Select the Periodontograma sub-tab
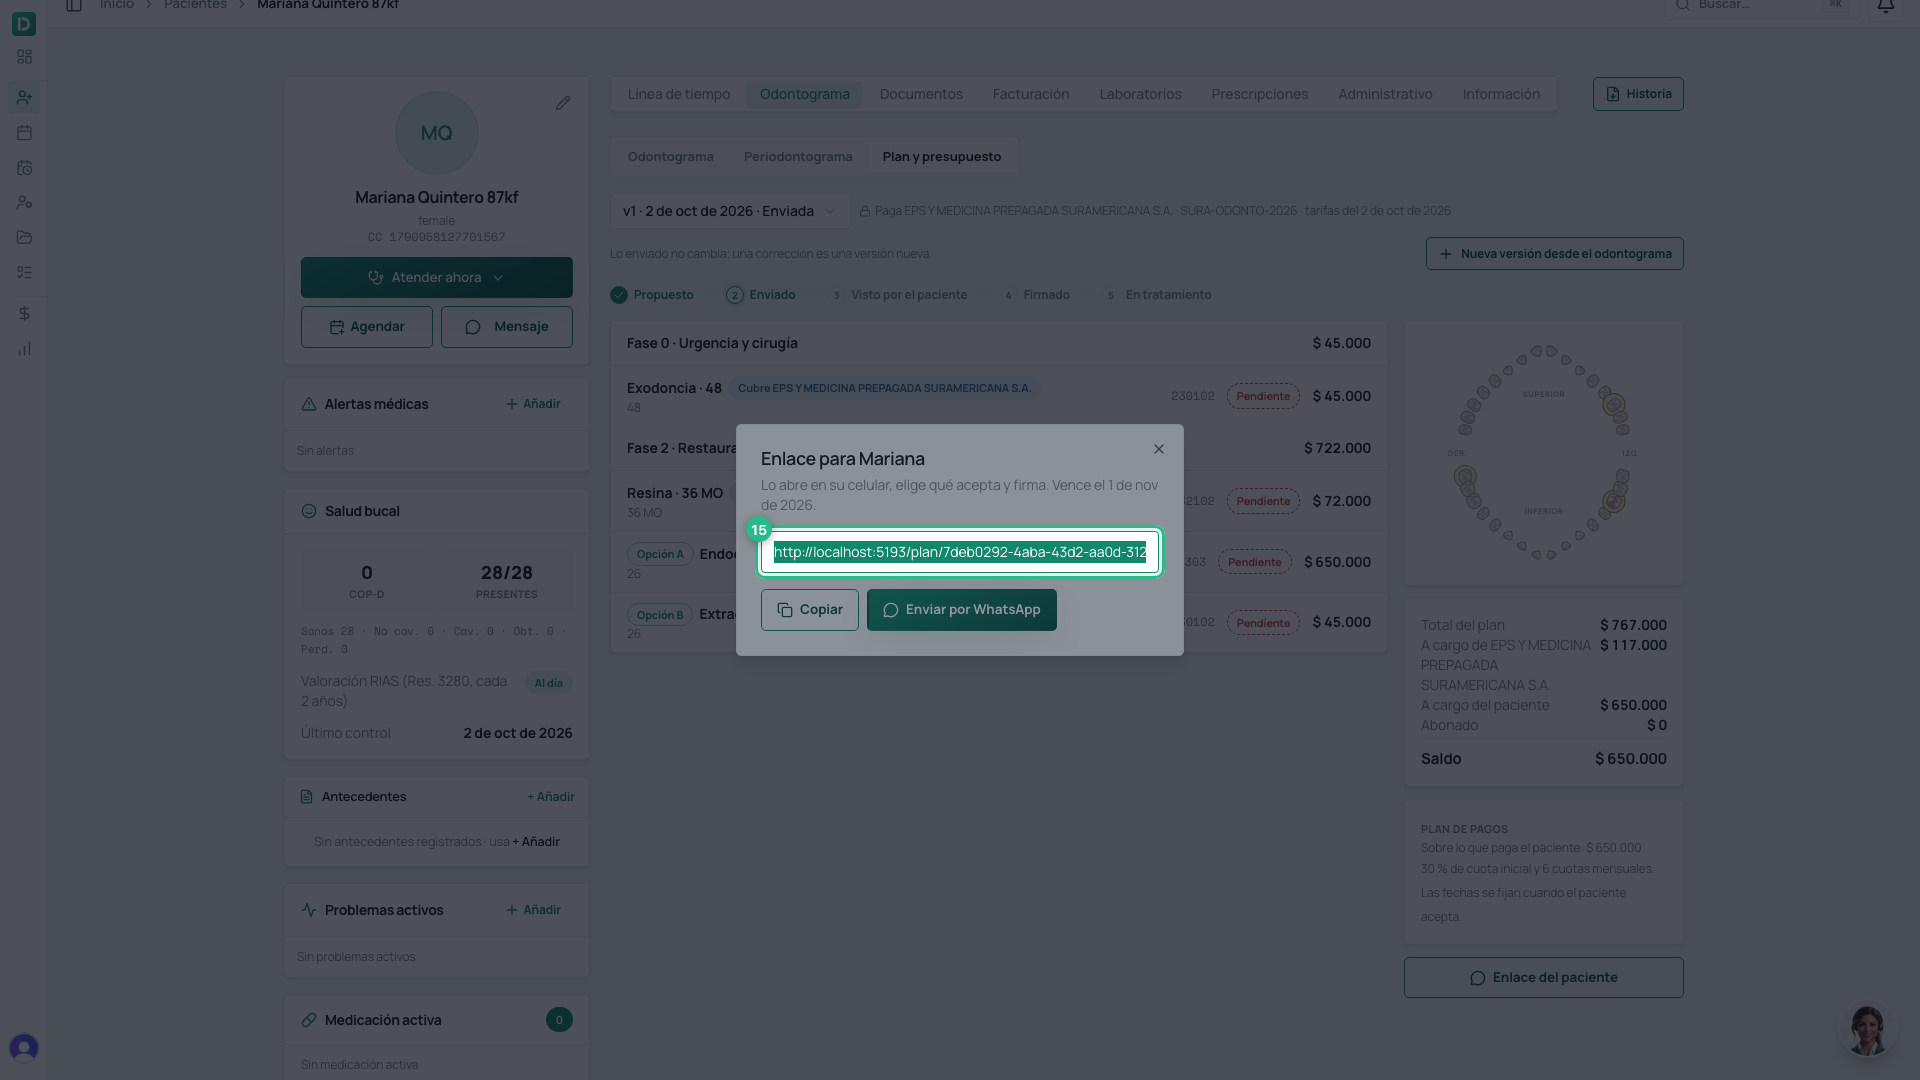The width and height of the screenshot is (1920, 1080). (798, 157)
